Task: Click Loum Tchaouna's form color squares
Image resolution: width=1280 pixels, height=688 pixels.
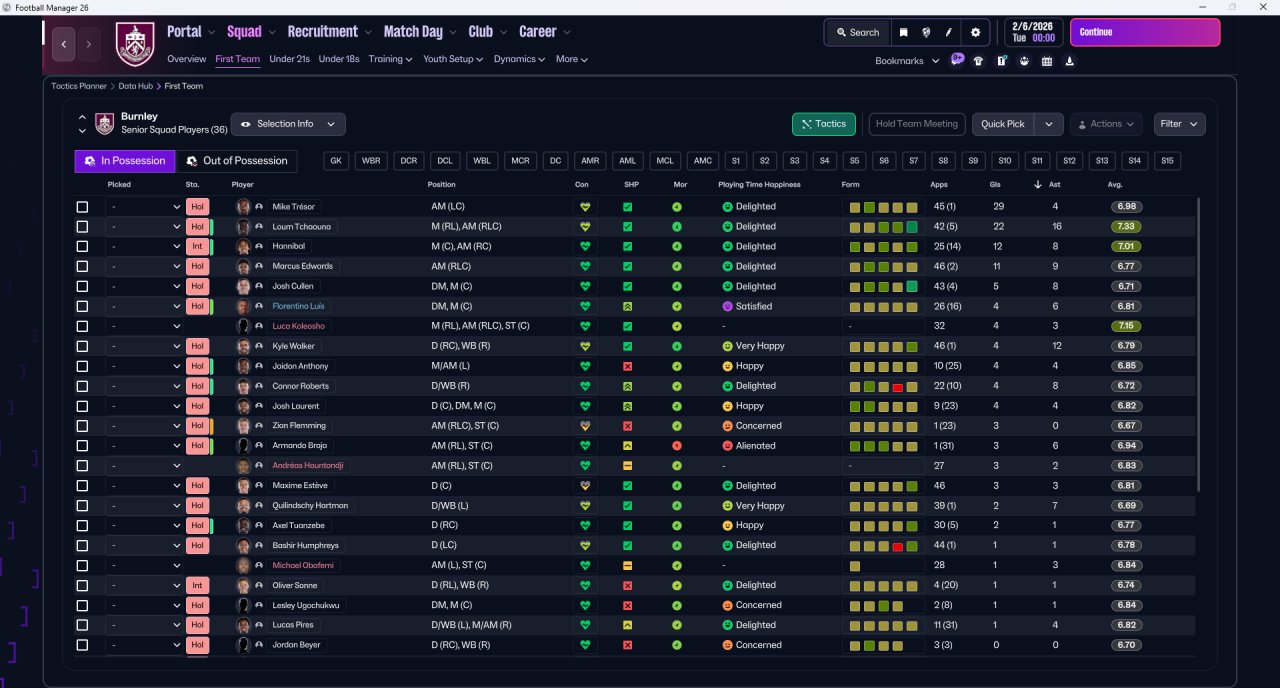Action: pos(883,227)
